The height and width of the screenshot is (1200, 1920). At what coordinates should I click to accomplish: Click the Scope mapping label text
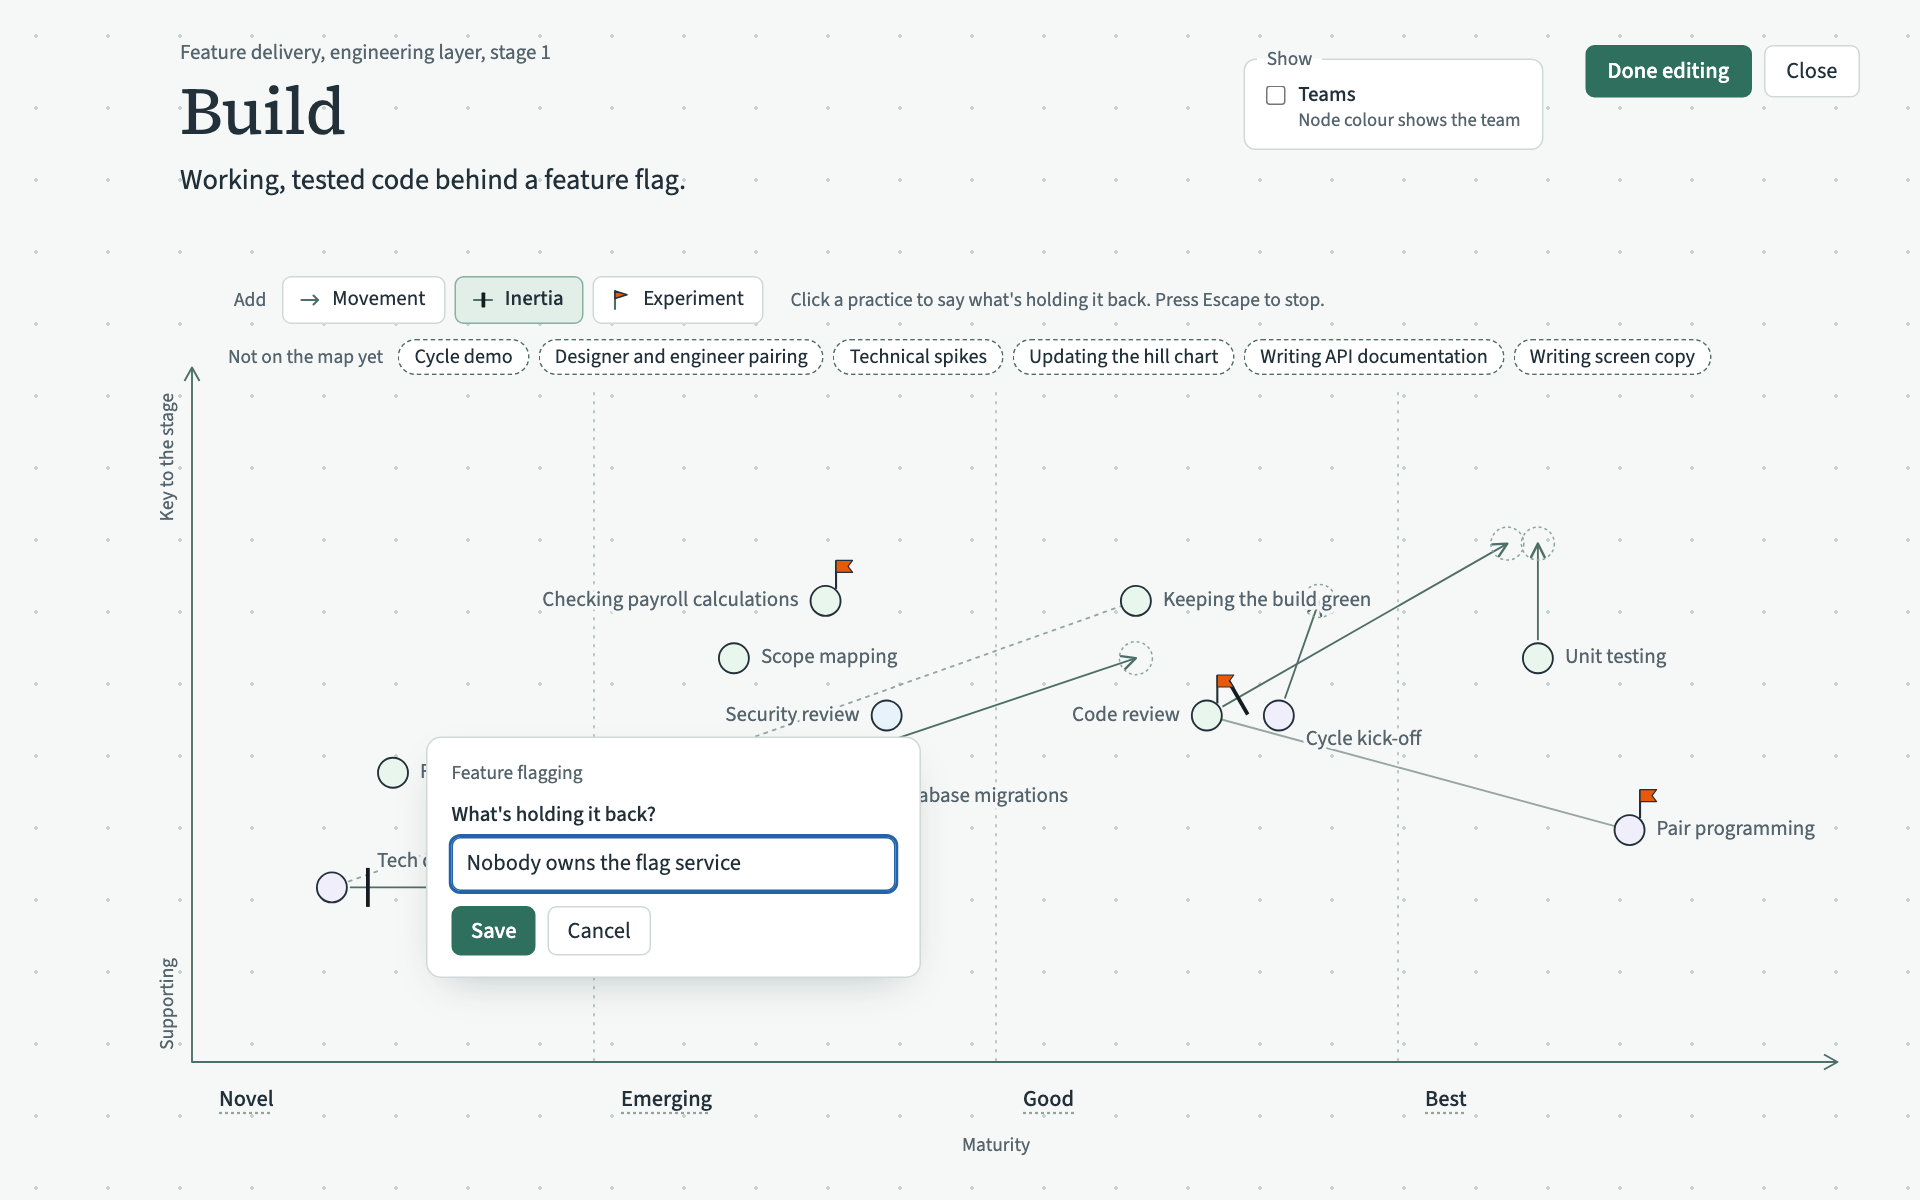(829, 657)
